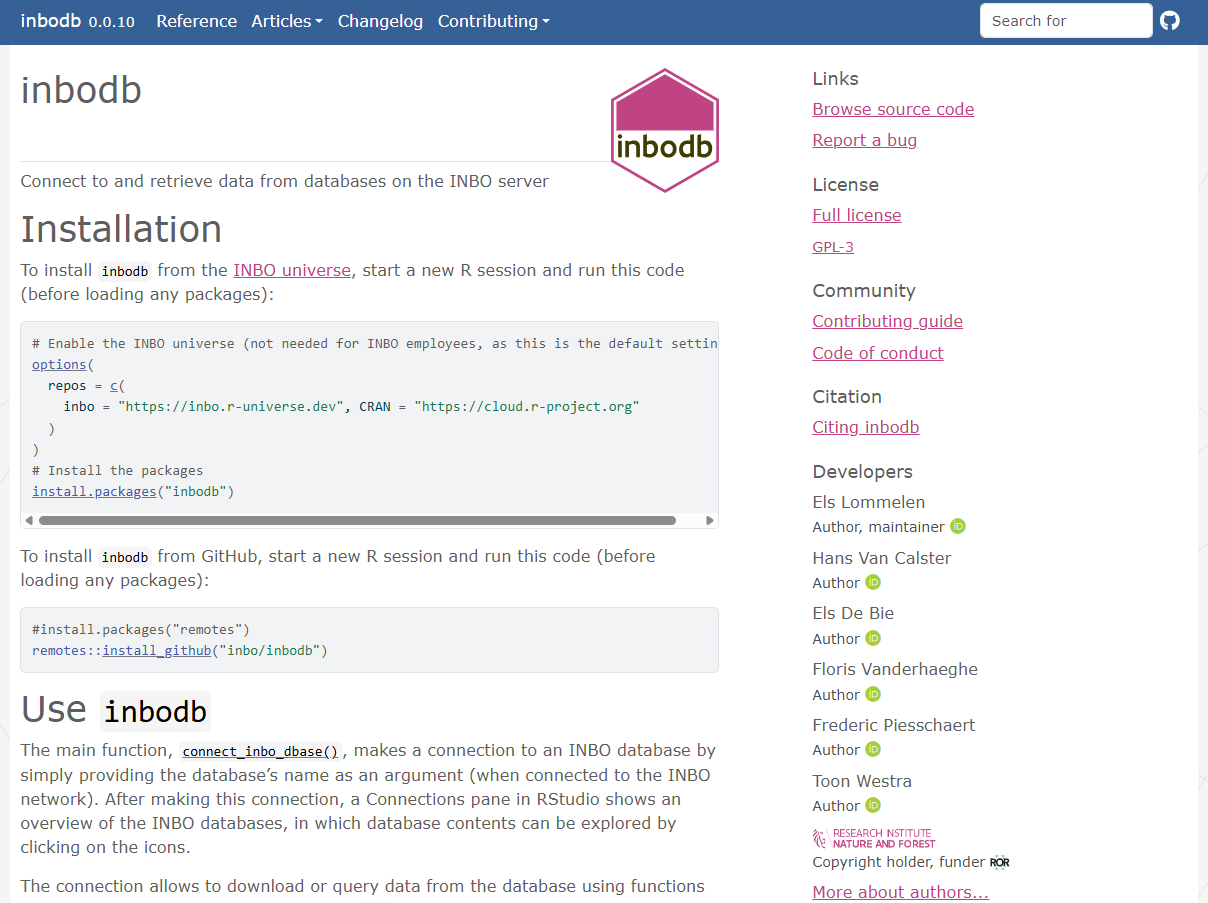Viewport: 1208px width, 903px height.
Task: Open the connect_inbo_dbase() function link
Action: pyautogui.click(x=261, y=751)
